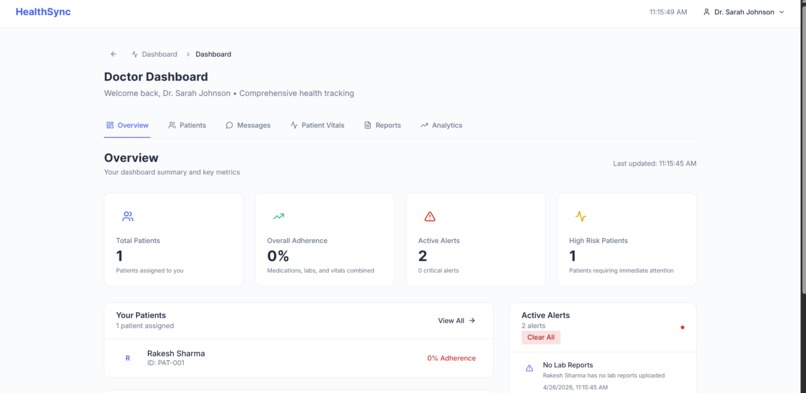Click the activity icon in the breadcrumb
This screenshot has height=393, width=806.
(135, 54)
